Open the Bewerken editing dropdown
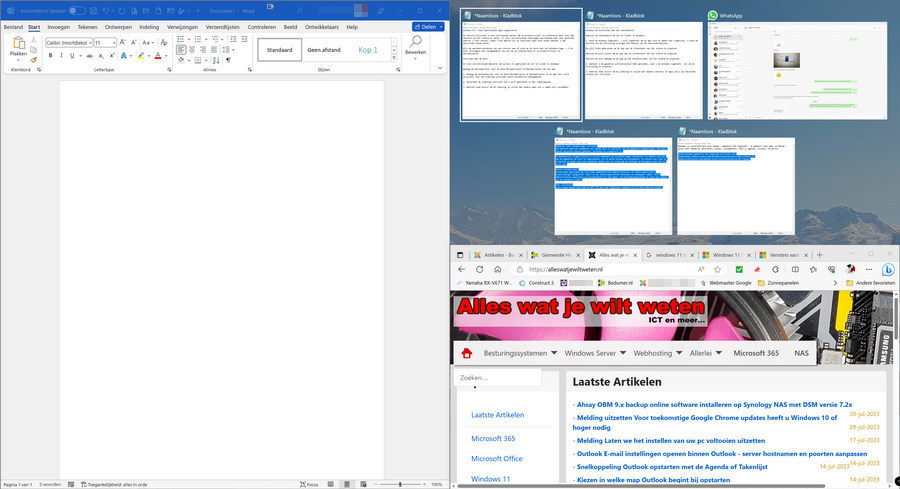This screenshot has width=900, height=489. click(416, 47)
